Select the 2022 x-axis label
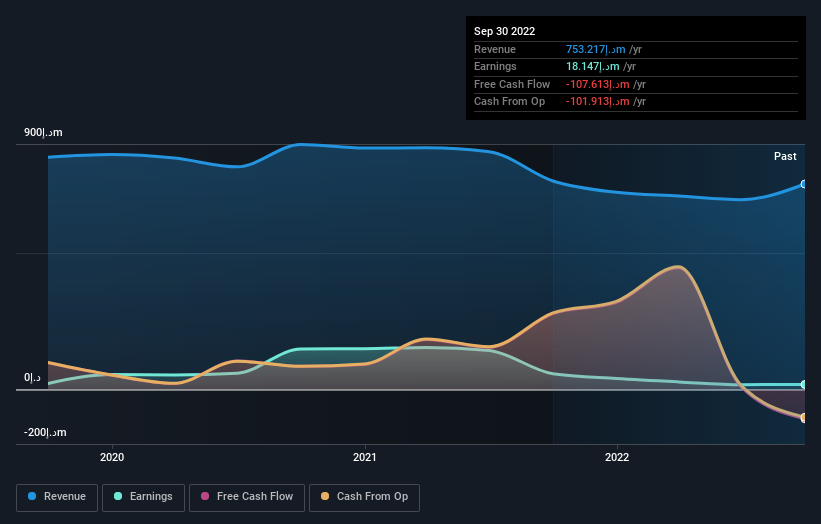Viewport: 821px width, 524px height. click(617, 457)
